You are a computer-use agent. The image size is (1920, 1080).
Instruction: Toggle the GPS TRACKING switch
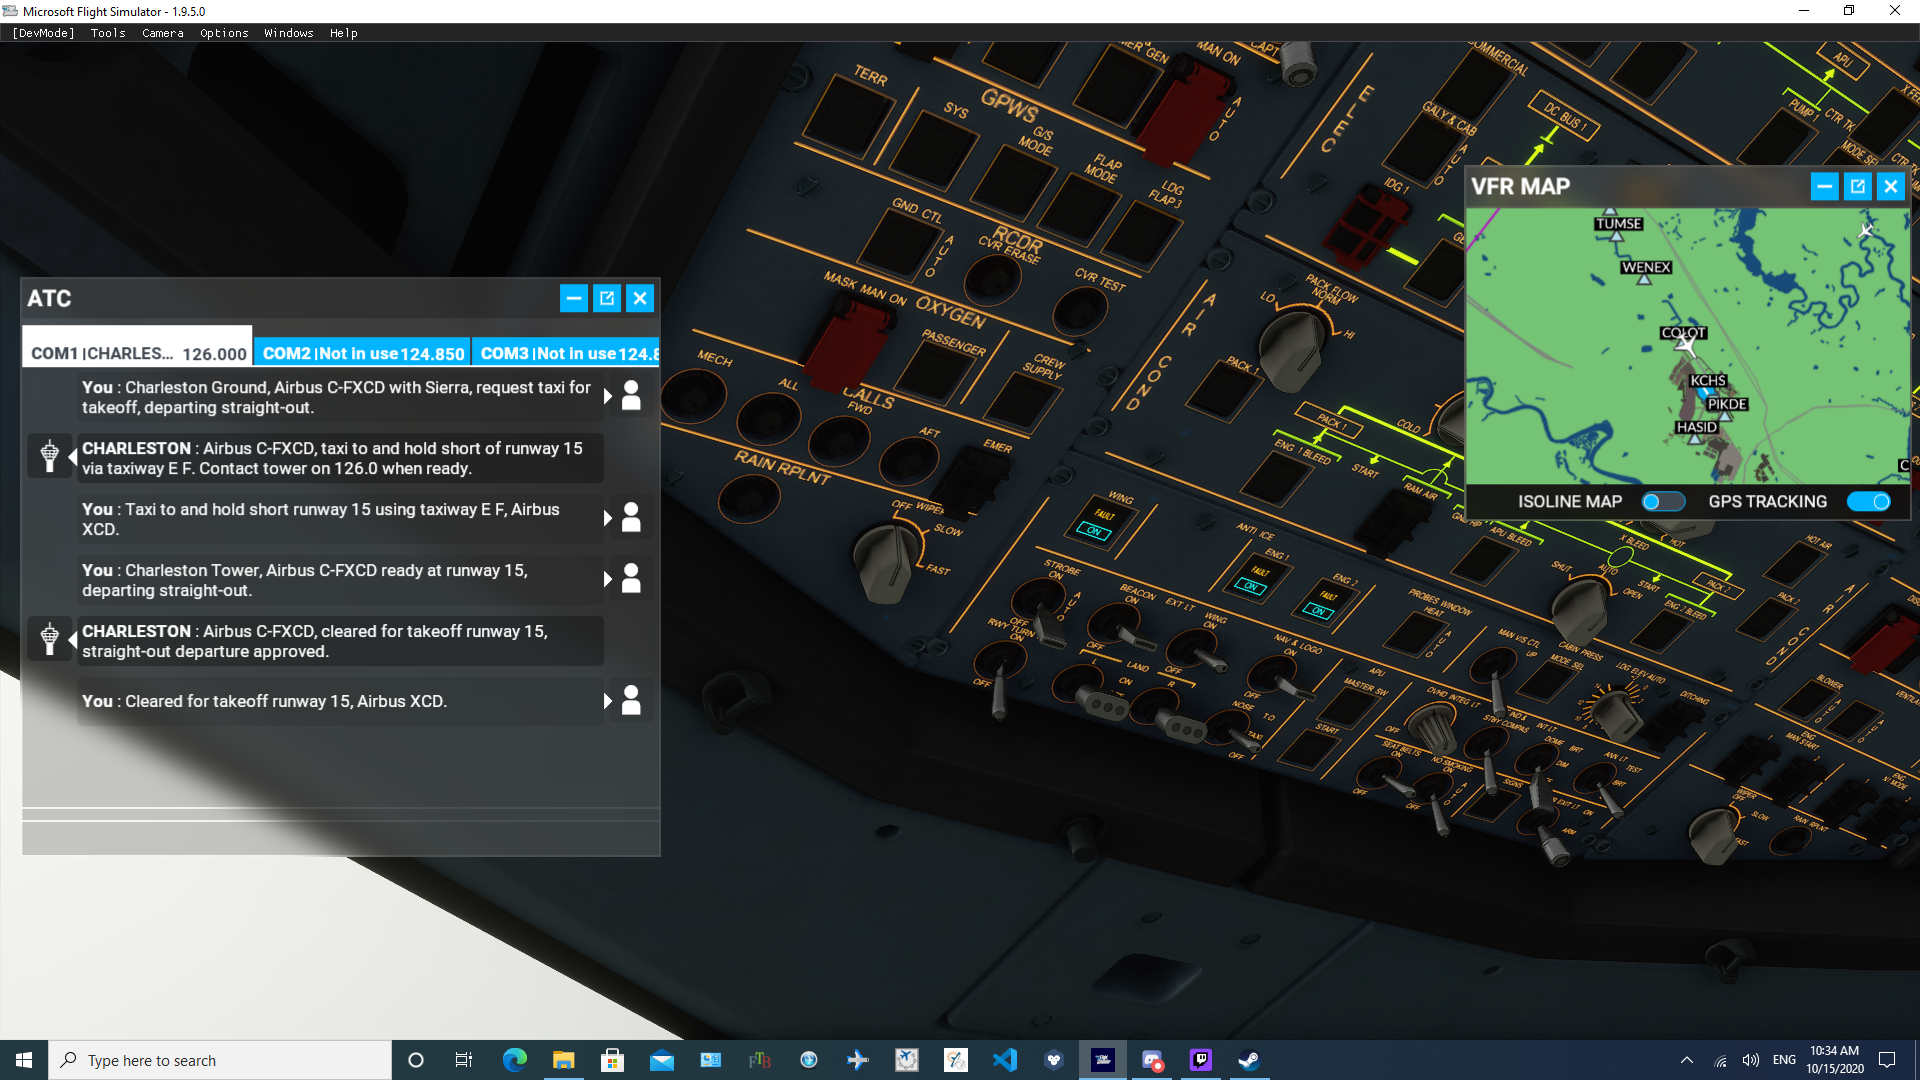coord(1869,502)
